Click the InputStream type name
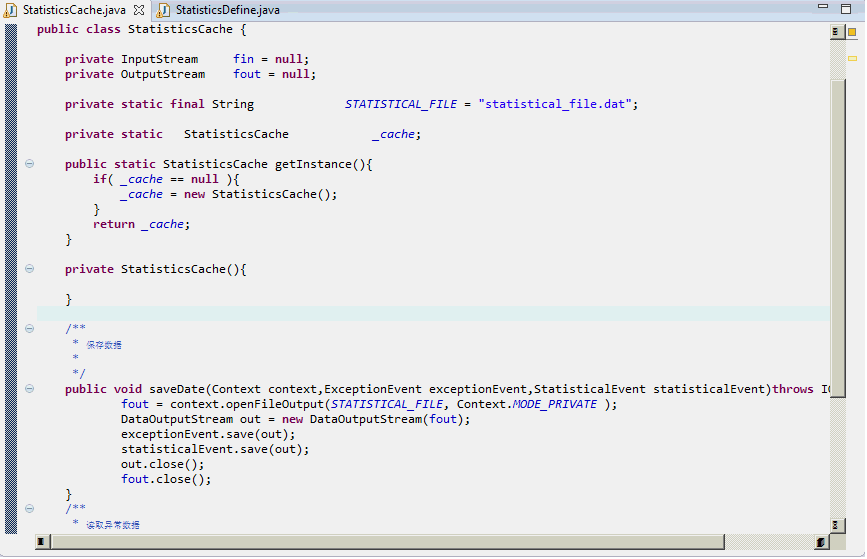 pyautogui.click(x=159, y=59)
